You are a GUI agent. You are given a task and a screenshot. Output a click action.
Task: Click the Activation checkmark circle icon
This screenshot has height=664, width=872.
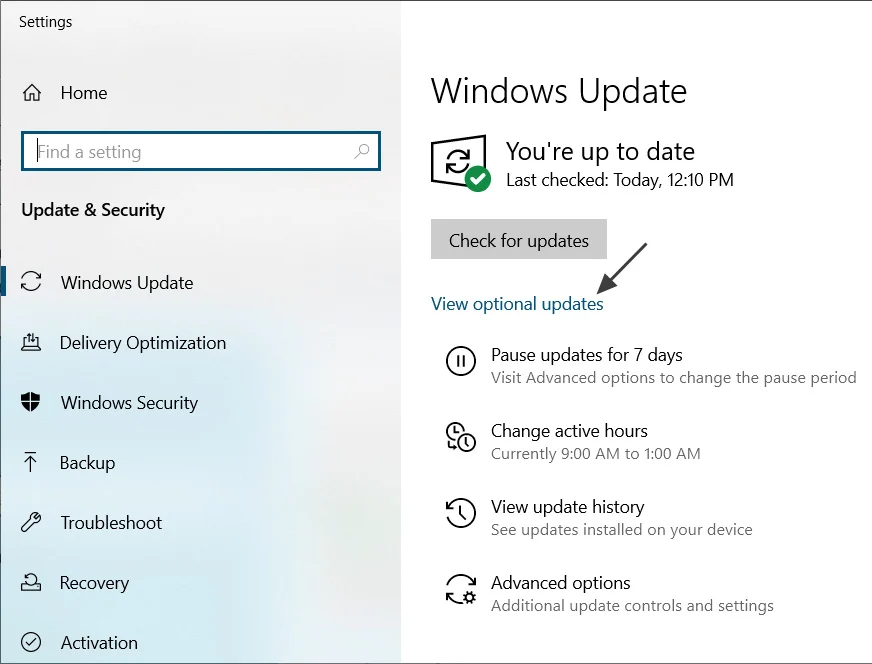click(31, 642)
